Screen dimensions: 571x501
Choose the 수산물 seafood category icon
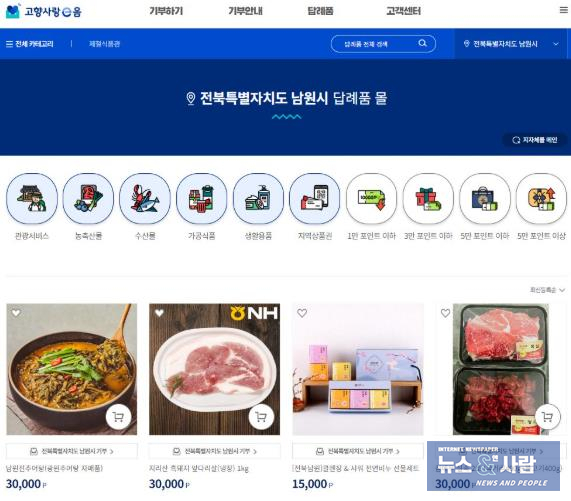pos(145,198)
